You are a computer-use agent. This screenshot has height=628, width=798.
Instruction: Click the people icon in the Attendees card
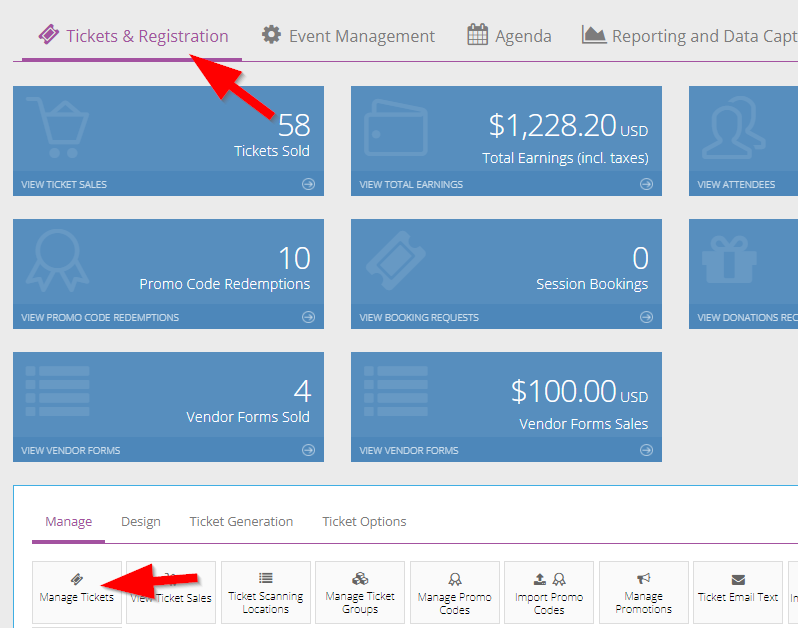coord(733,128)
